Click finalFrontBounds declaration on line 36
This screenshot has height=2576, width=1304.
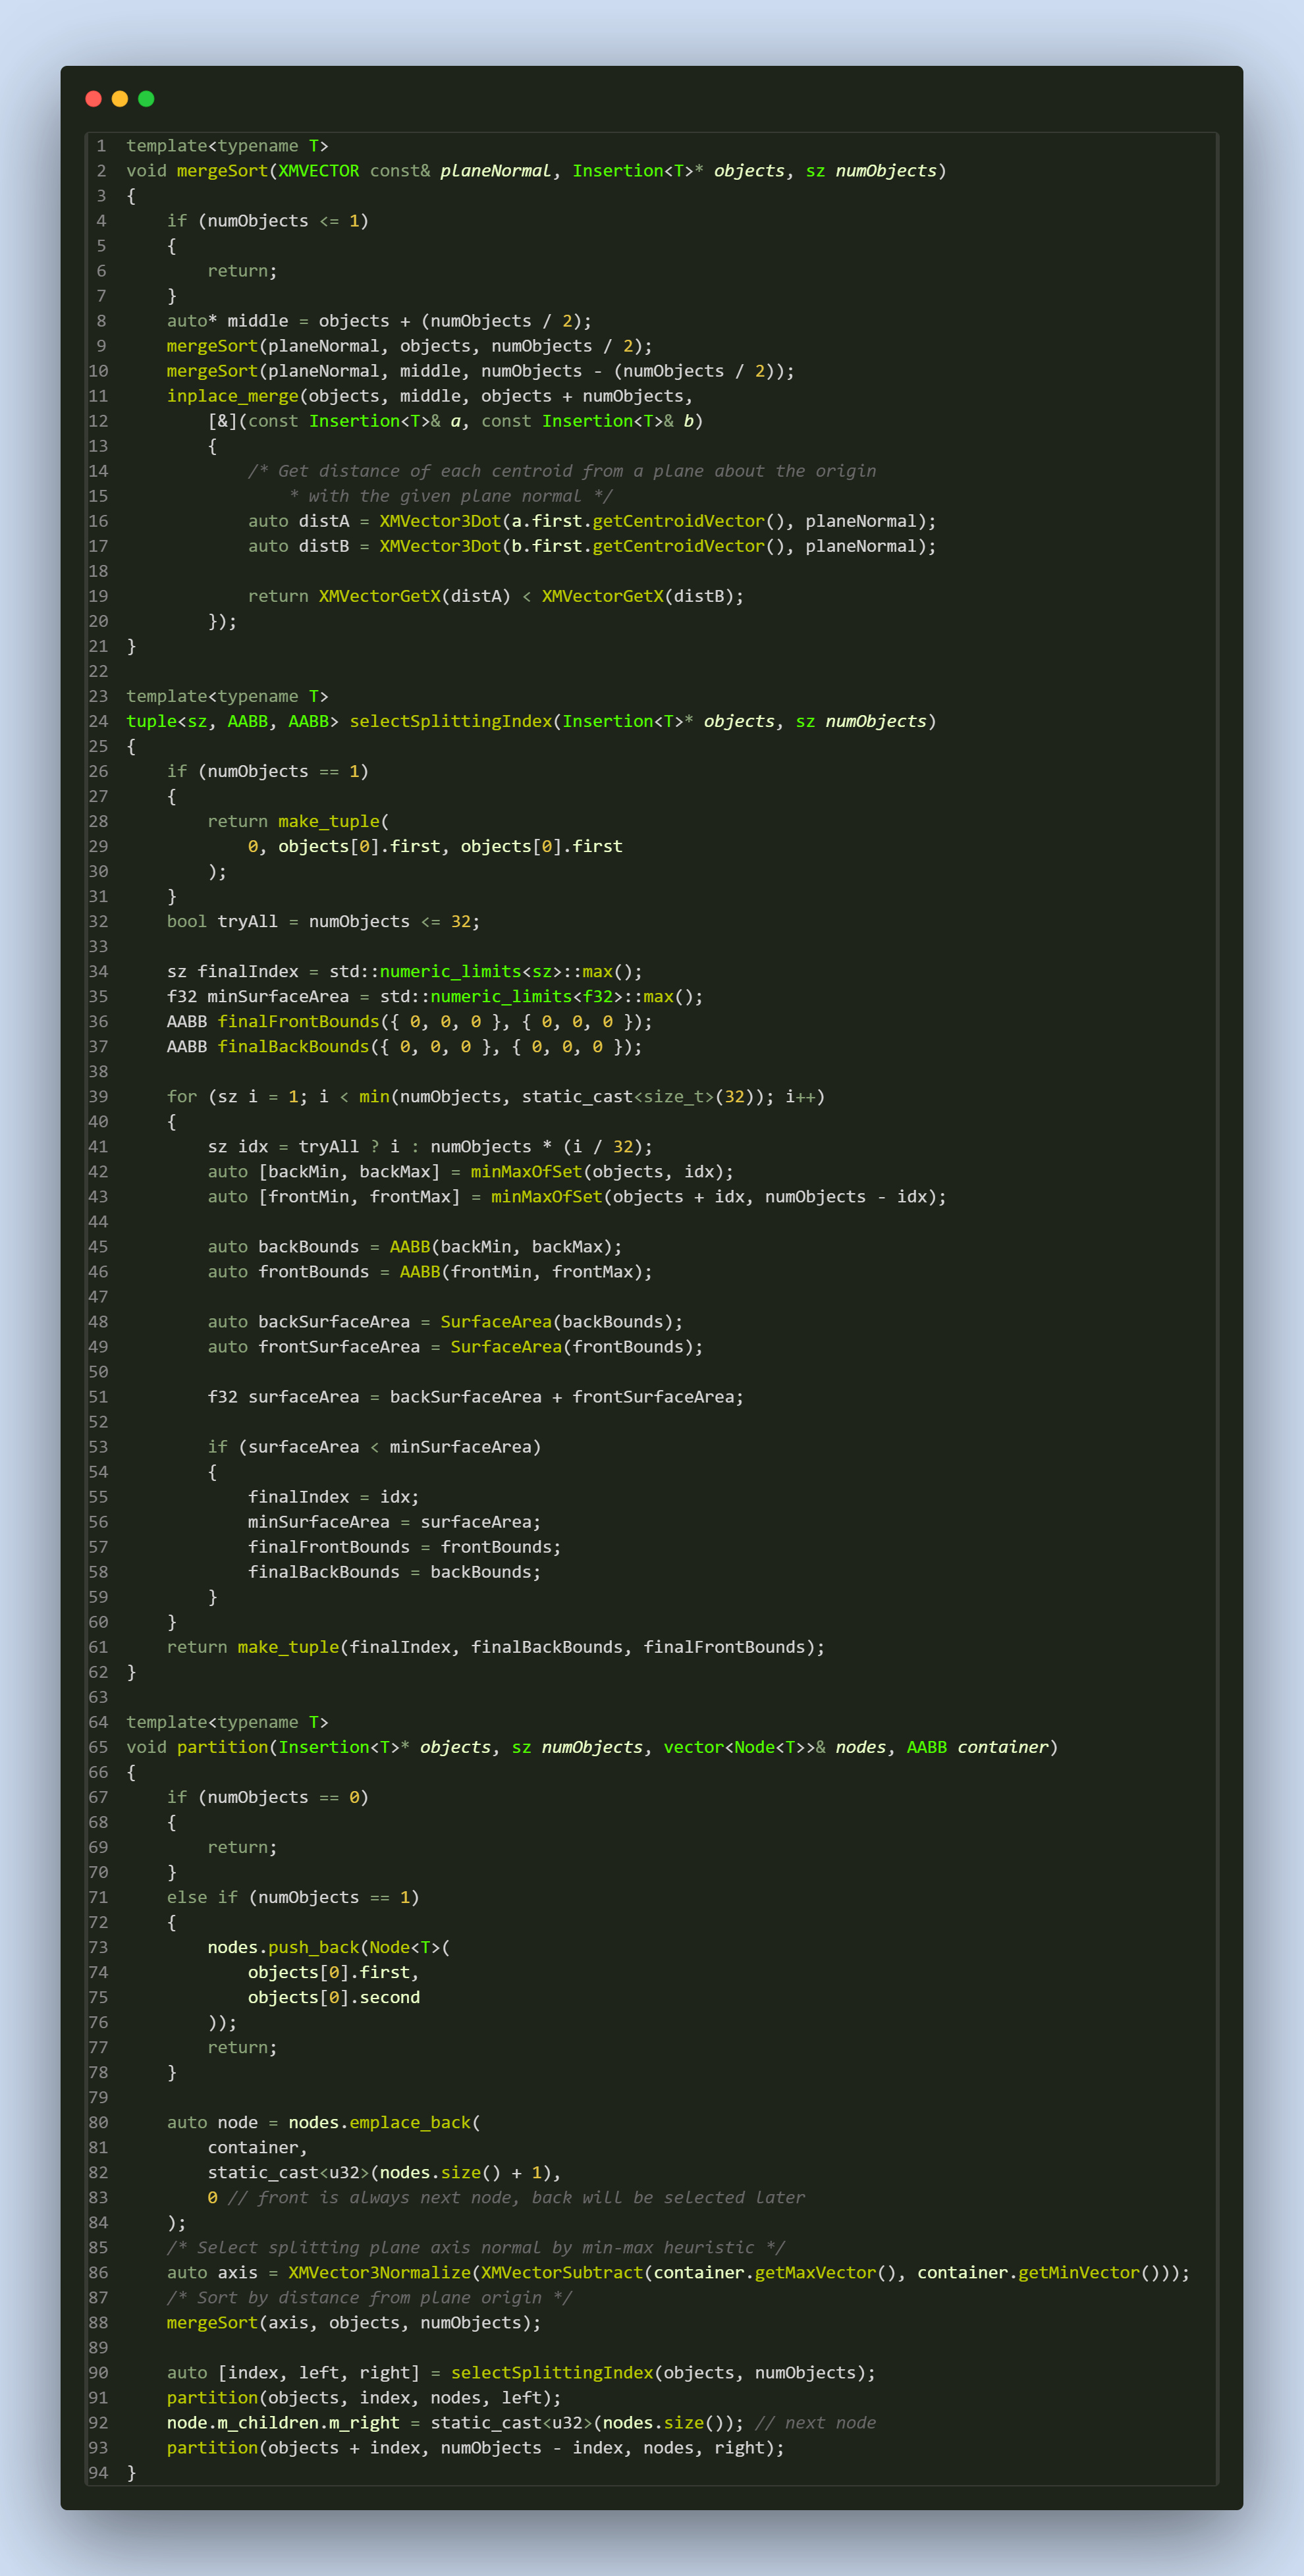click(298, 1021)
